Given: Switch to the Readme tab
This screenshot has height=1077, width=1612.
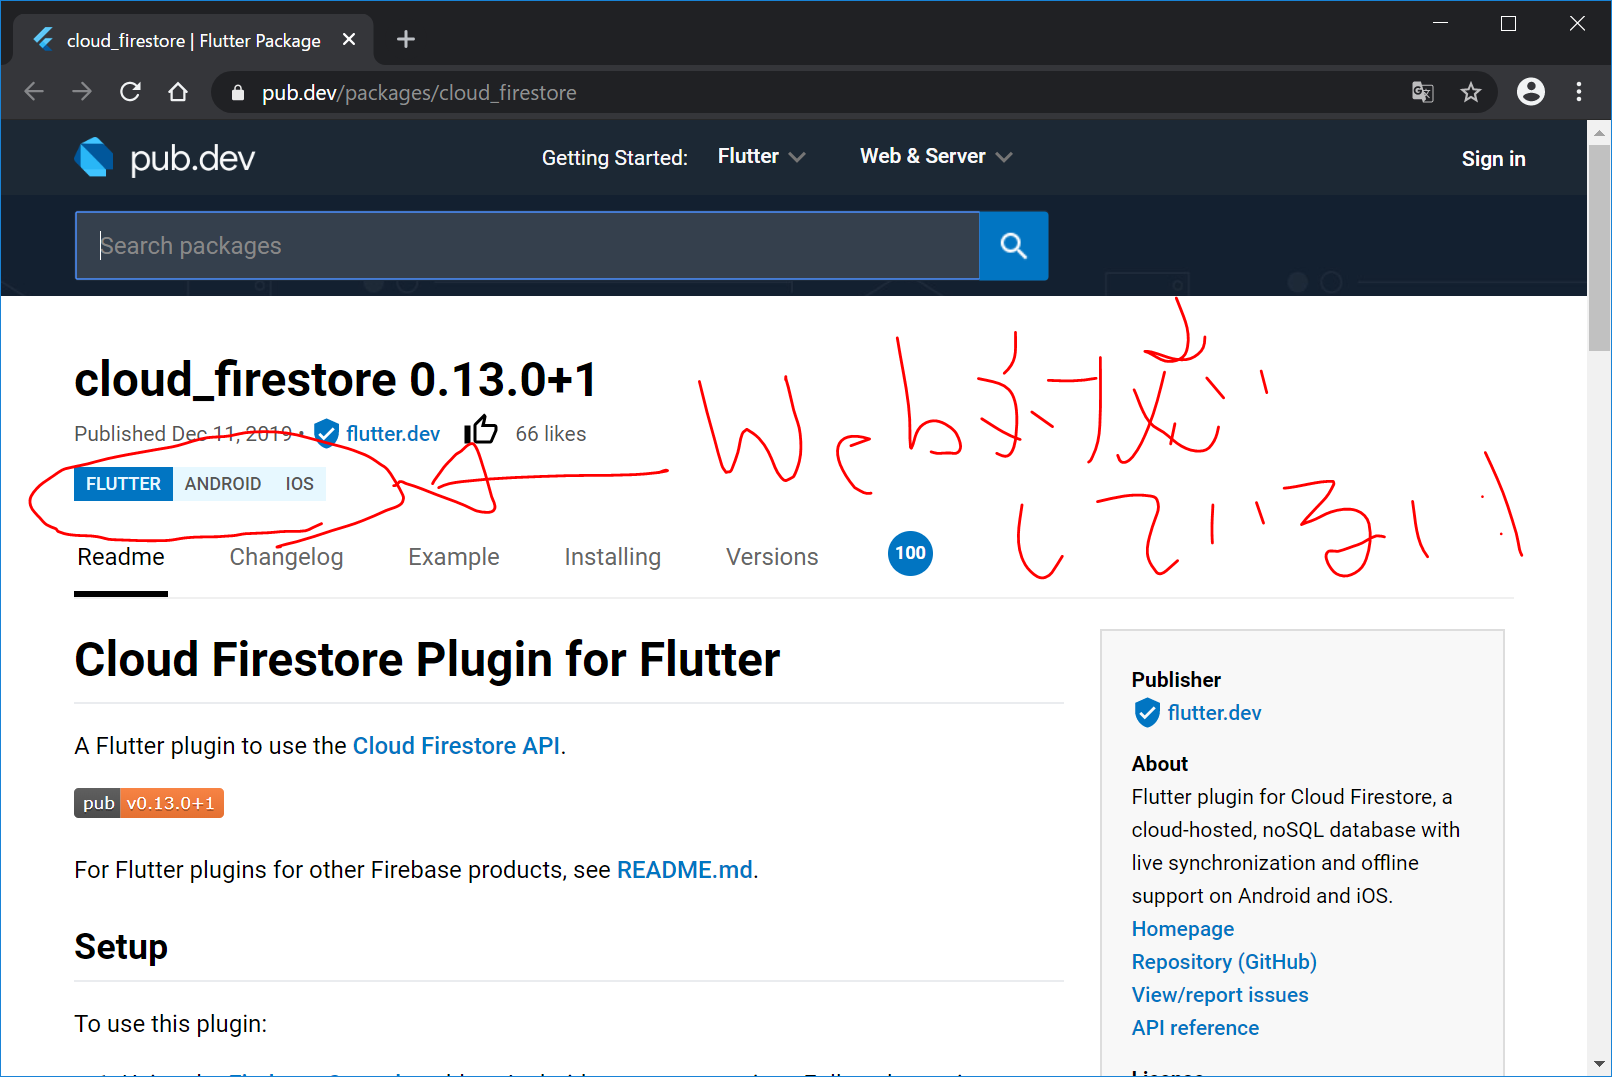Looking at the screenshot, I should (x=121, y=557).
